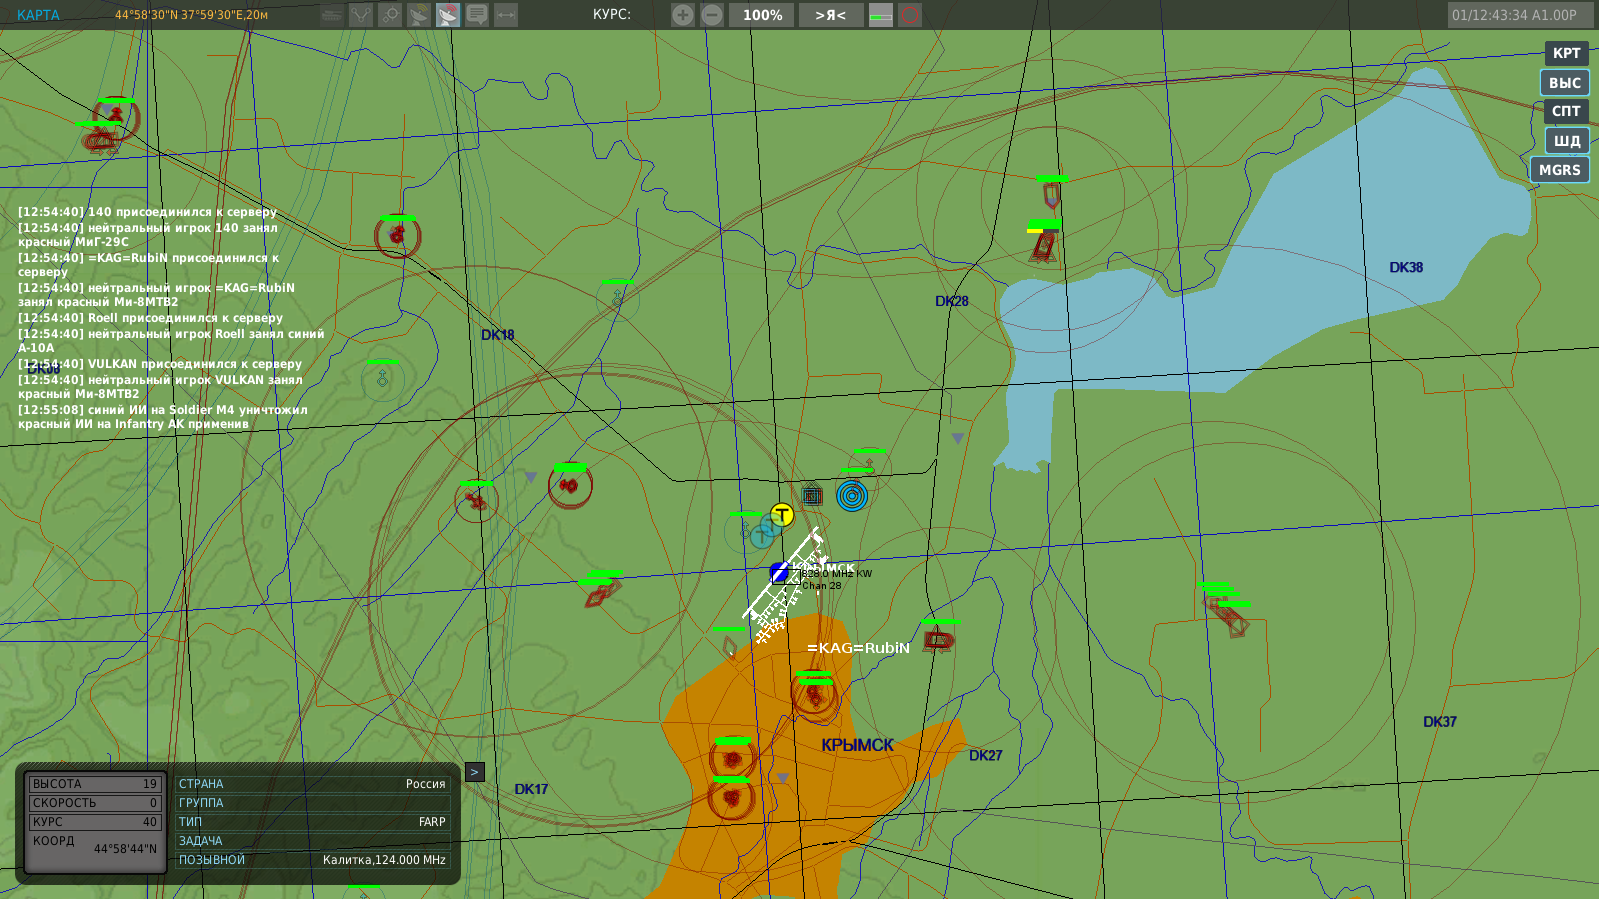Image resolution: width=1599 pixels, height=899 pixels.
Task: Open the chat messages speech bubble icon
Action: (477, 15)
